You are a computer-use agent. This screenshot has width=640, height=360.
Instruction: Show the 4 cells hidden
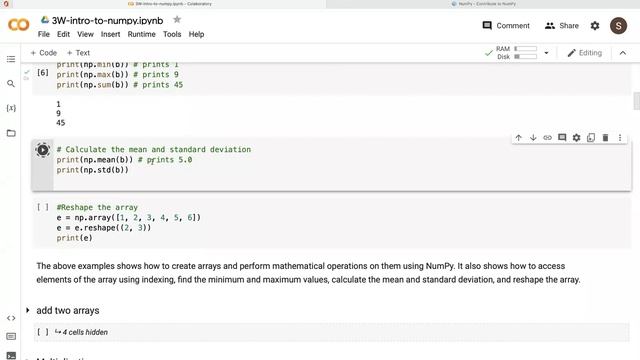(81, 332)
